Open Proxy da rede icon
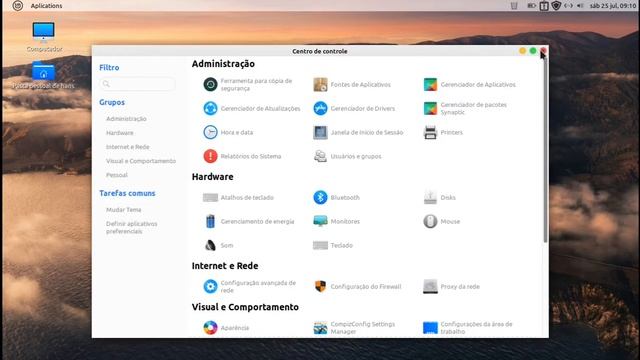 click(x=430, y=287)
